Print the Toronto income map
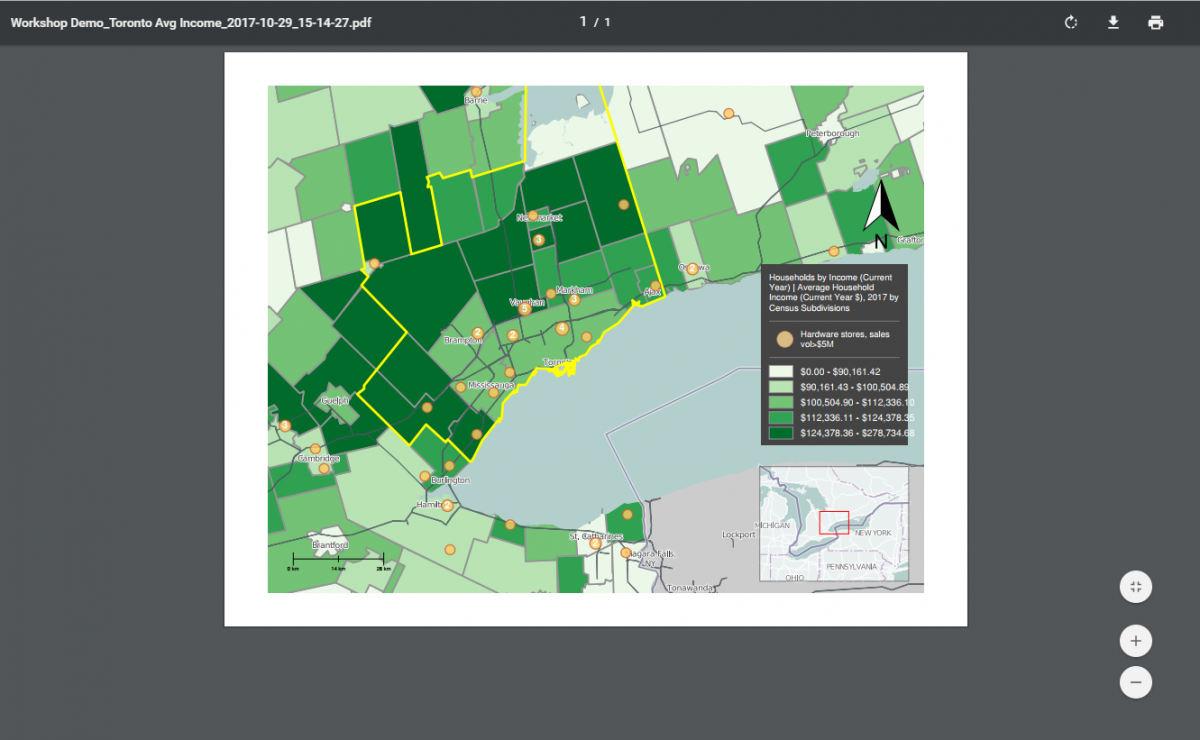The height and width of the screenshot is (740, 1200). tap(1156, 22)
